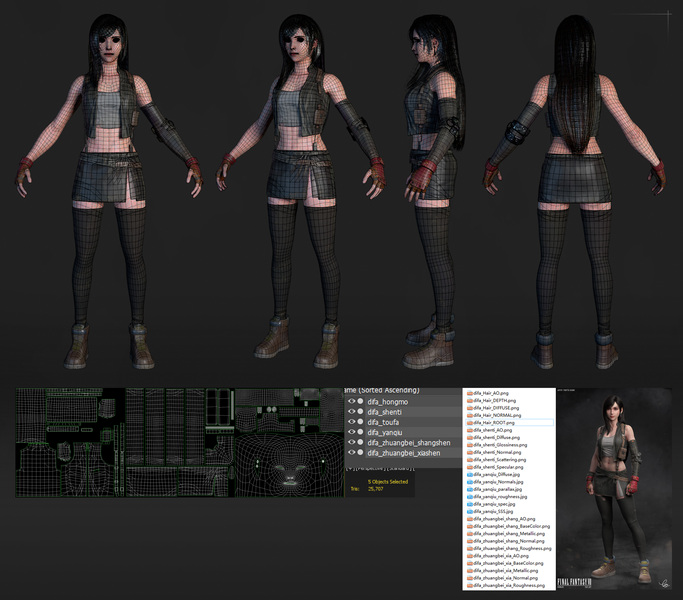Toggle the eye icon for difa_yanqiu
Image resolution: width=683 pixels, height=600 pixels.
351,432
